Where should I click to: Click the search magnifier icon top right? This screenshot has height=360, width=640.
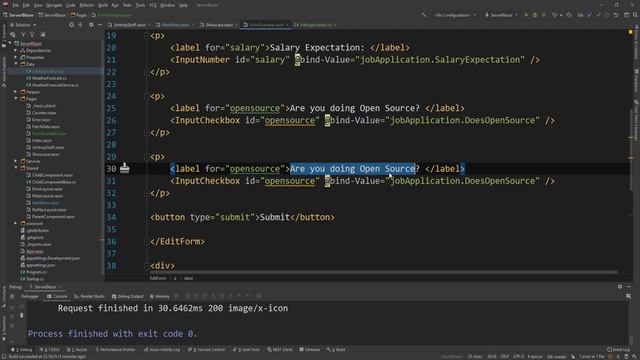[x=635, y=15]
